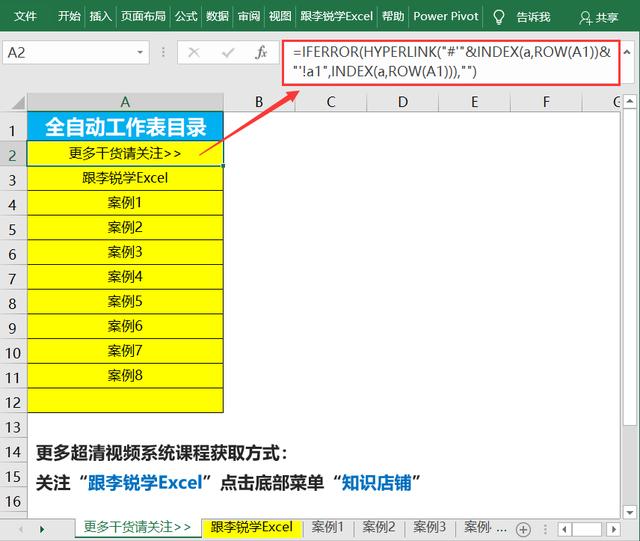Switch to sheet tab 案例3
This screenshot has height=541, width=640.
(429, 527)
